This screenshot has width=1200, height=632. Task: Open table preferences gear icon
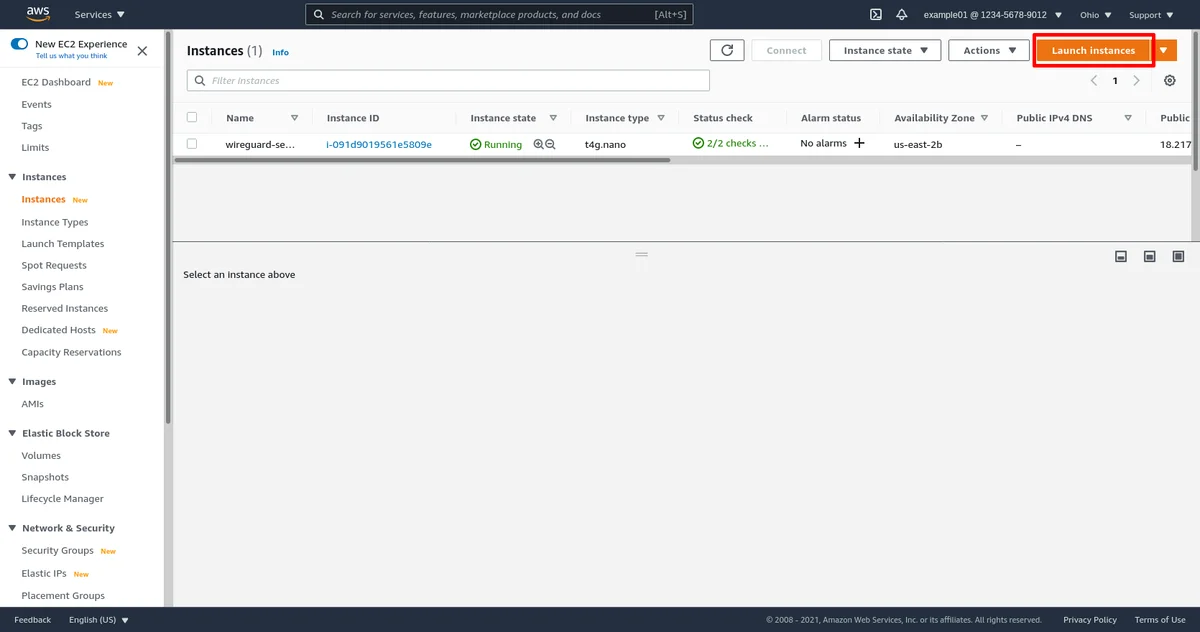[1169, 81]
